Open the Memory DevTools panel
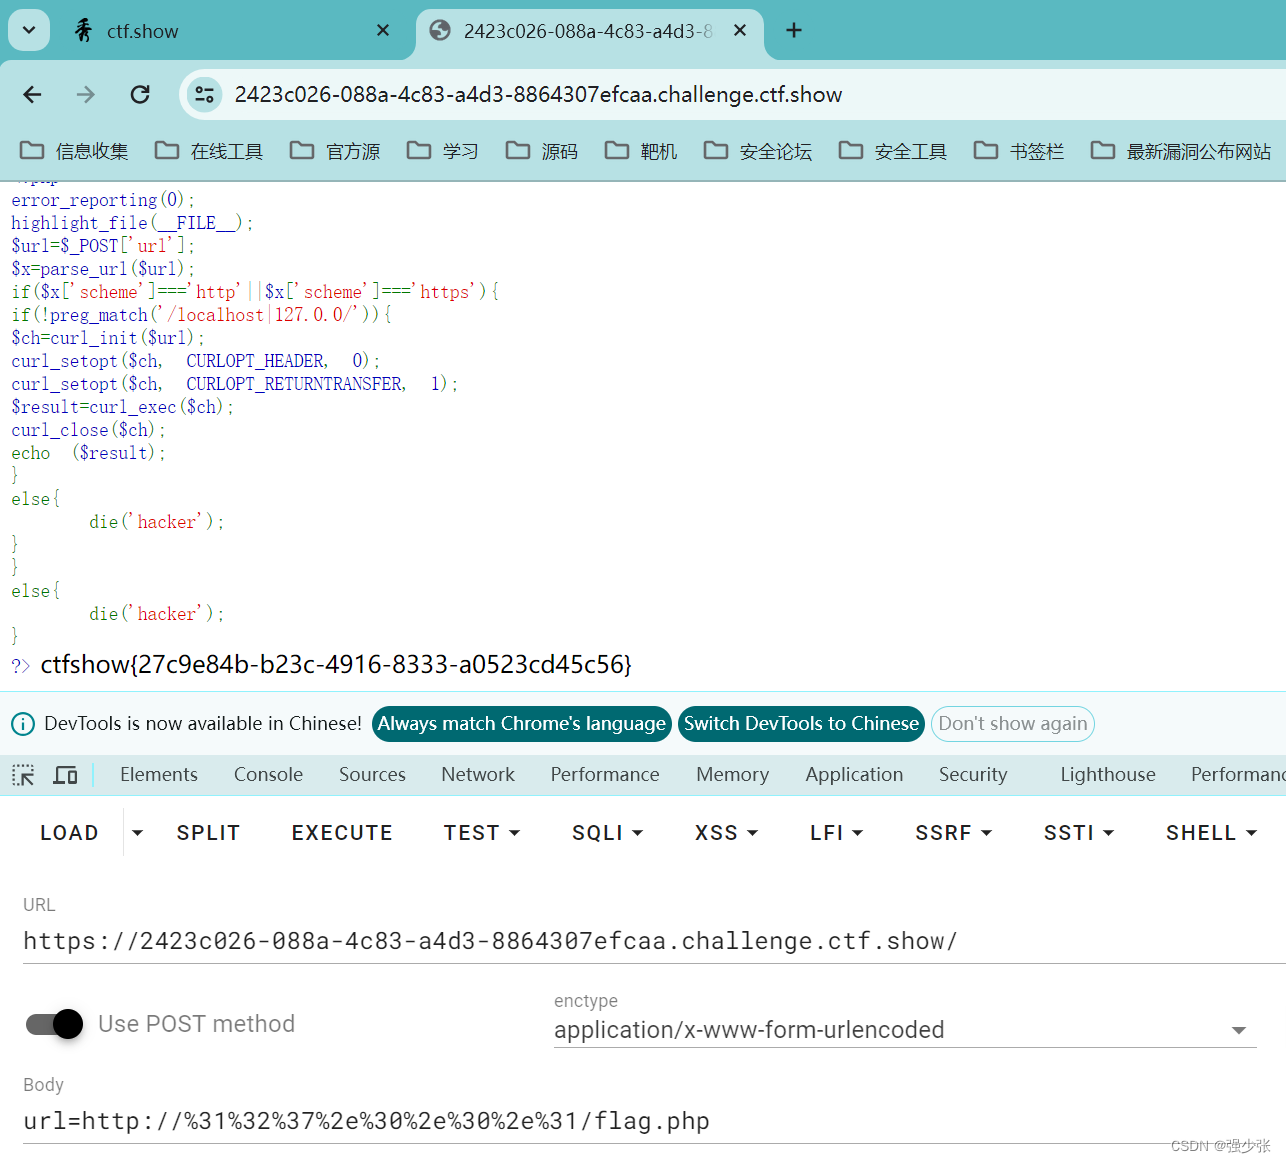Screen dimensions: 1286x1163 tap(733, 775)
